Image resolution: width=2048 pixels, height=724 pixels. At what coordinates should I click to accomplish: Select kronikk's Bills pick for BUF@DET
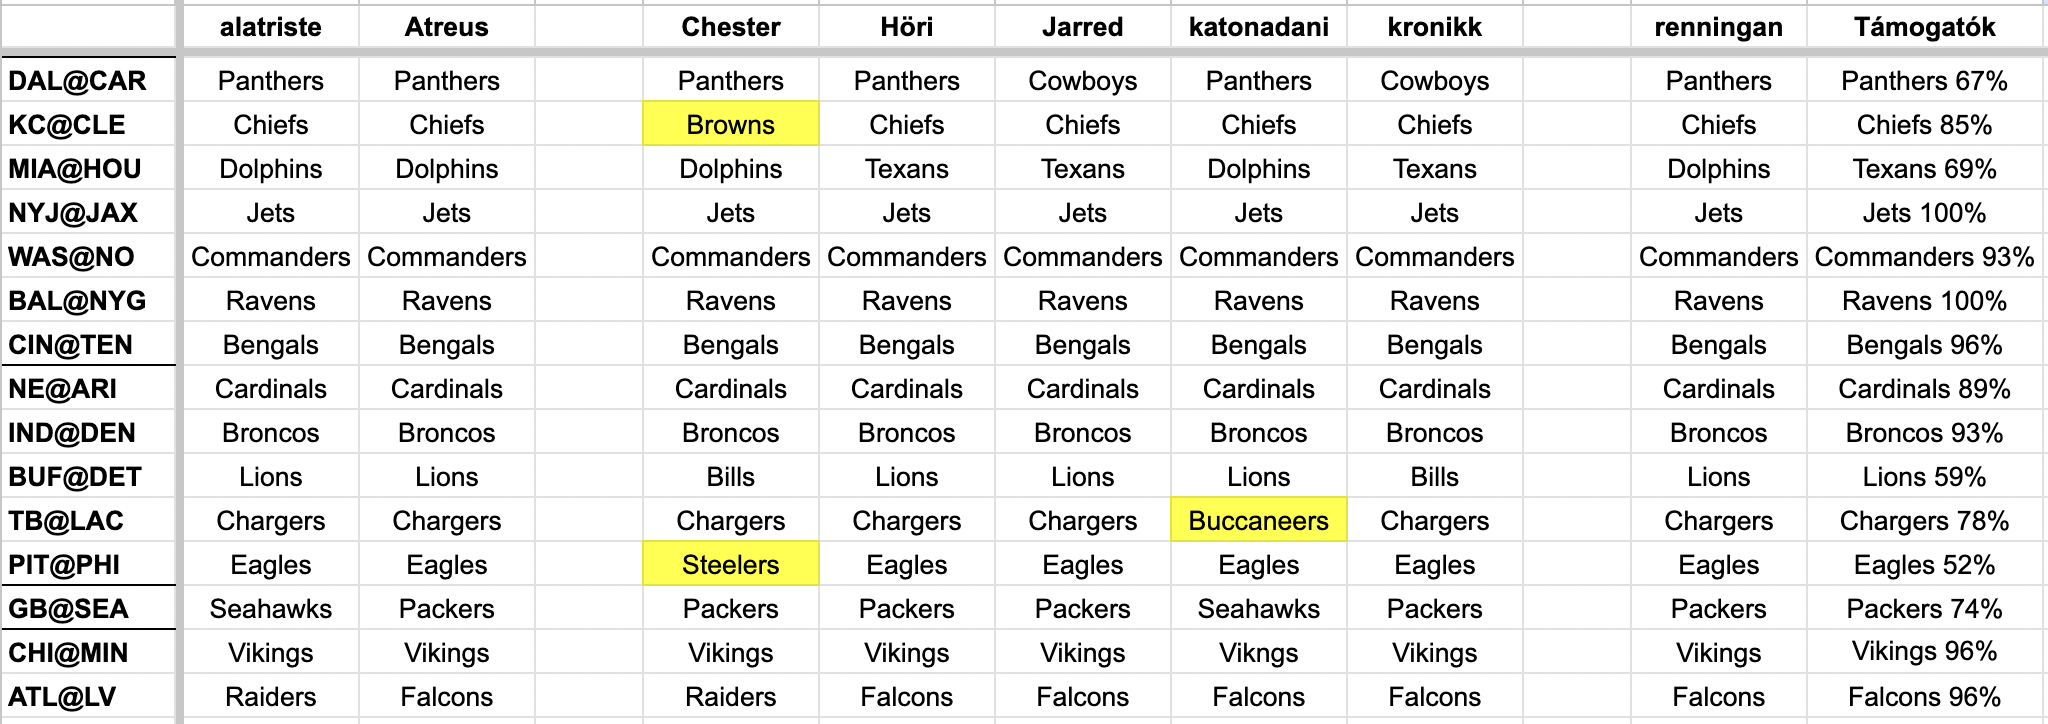click(1434, 477)
